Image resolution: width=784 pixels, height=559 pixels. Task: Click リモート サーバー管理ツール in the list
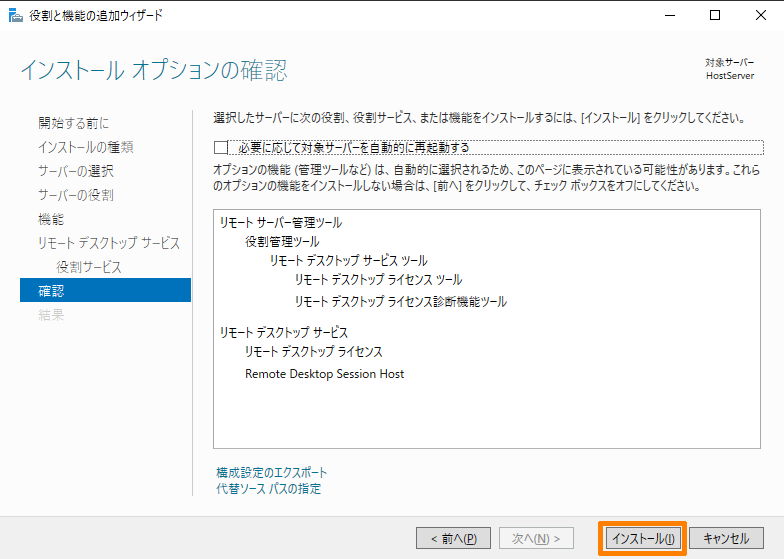click(x=280, y=222)
